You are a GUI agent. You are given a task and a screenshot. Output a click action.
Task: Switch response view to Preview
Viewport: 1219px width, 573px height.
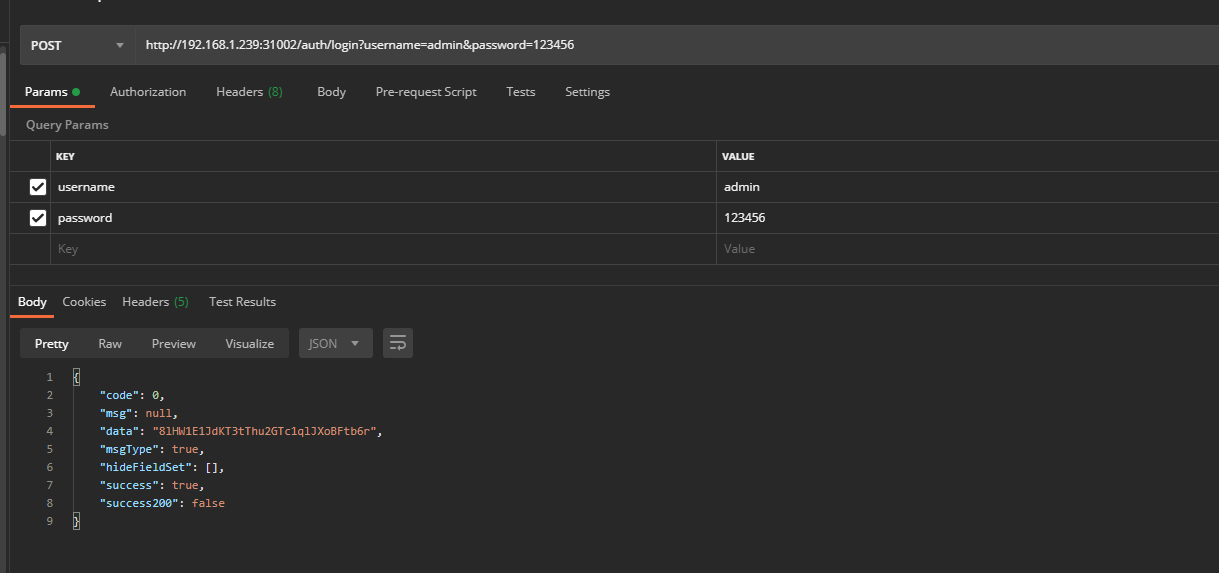pyautogui.click(x=174, y=343)
